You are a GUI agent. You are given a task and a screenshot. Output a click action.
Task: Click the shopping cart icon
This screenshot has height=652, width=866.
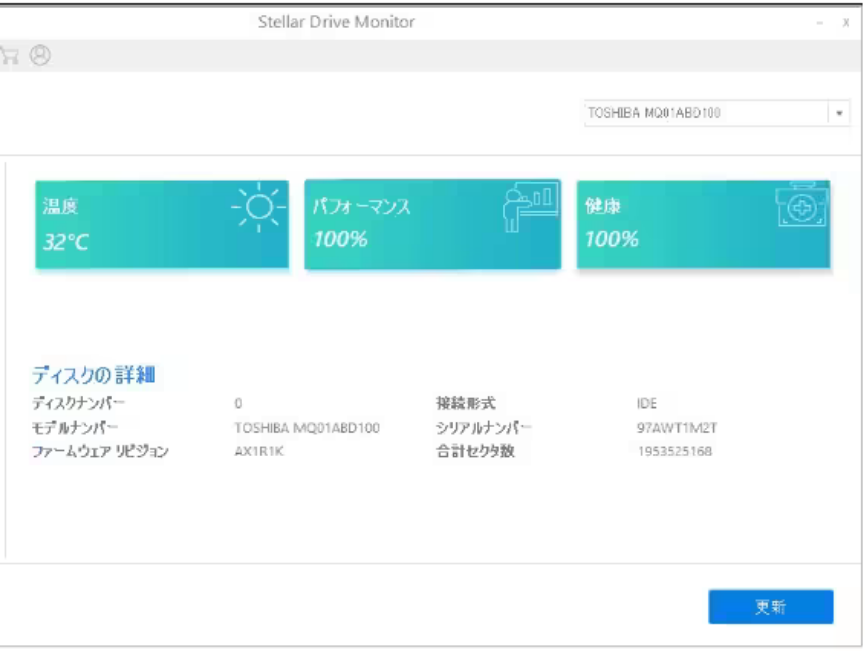tap(10, 56)
